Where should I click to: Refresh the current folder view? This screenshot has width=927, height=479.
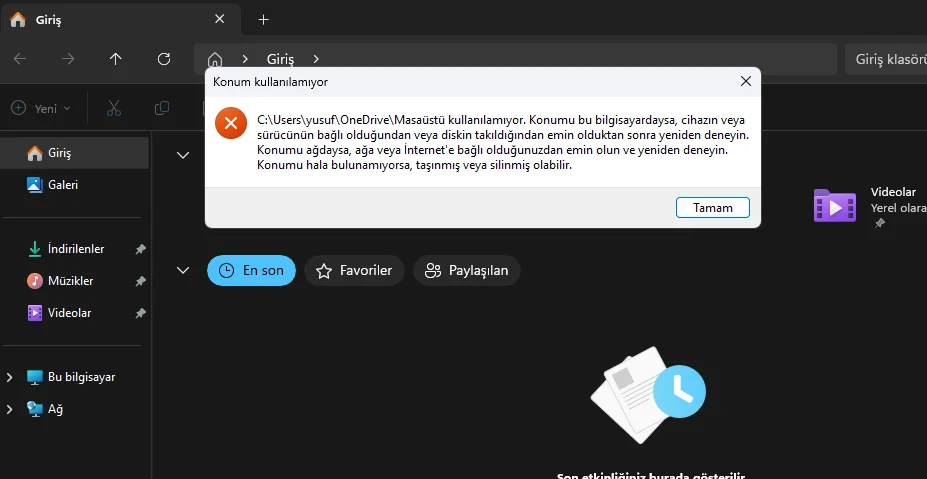pyautogui.click(x=164, y=59)
